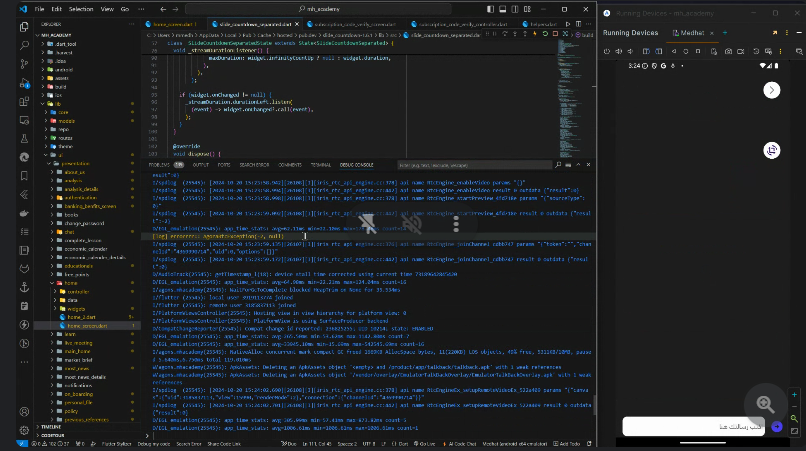Click the muted microphone icon in overlay
The height and width of the screenshot is (451, 806).
pos(411,224)
